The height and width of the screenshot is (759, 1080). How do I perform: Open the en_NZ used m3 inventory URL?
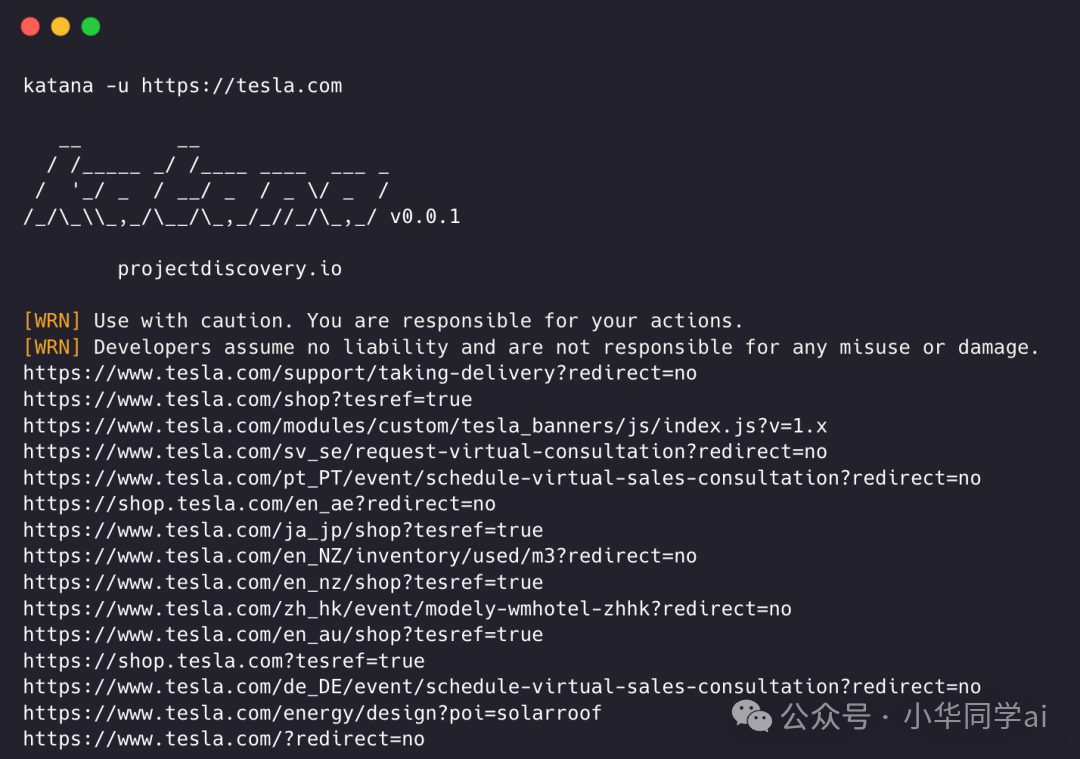coord(360,556)
